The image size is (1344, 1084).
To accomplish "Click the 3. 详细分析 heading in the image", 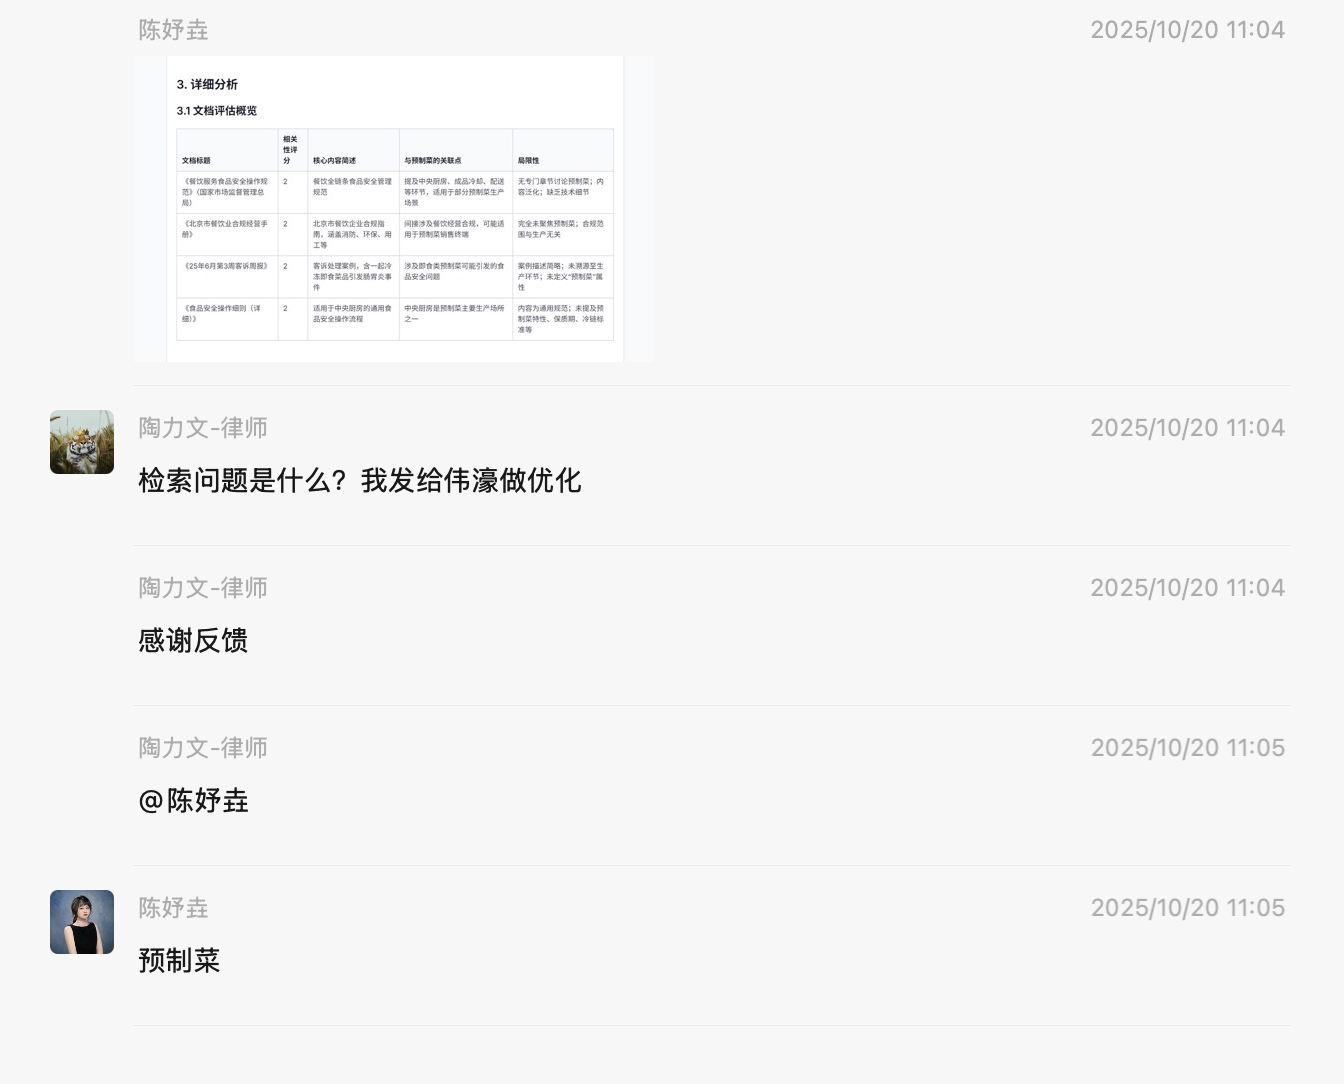I will tap(207, 85).
